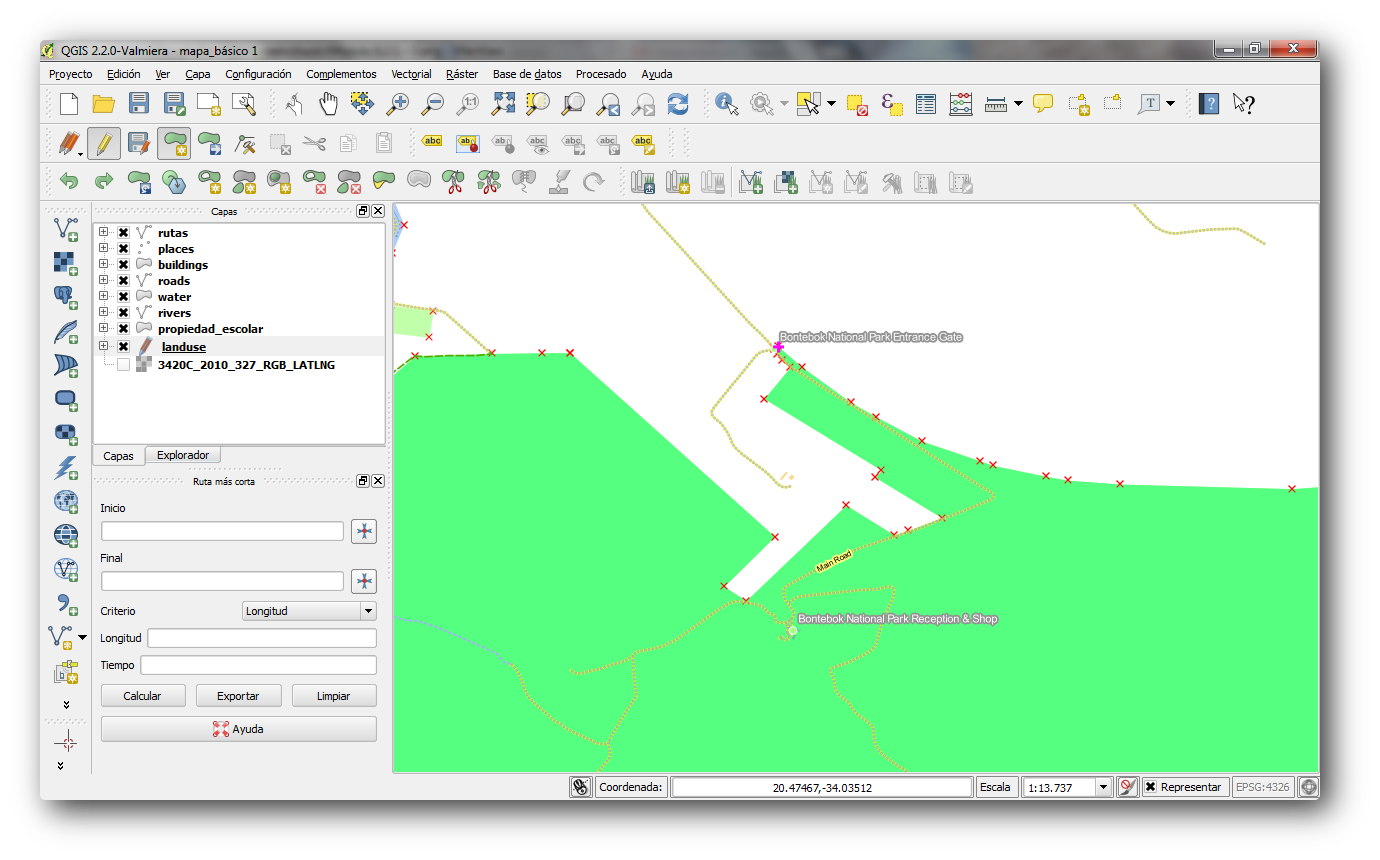Open the Help contents icon
The height and width of the screenshot is (860, 1380).
1209,103
